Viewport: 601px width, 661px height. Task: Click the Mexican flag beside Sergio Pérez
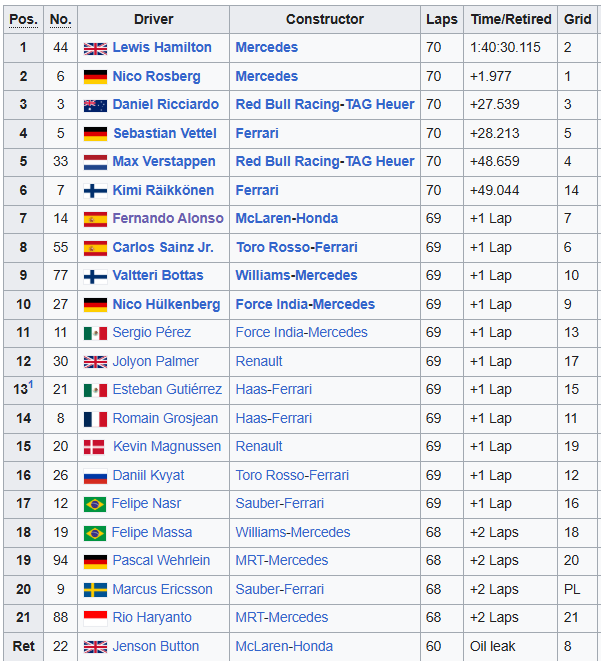pos(95,333)
